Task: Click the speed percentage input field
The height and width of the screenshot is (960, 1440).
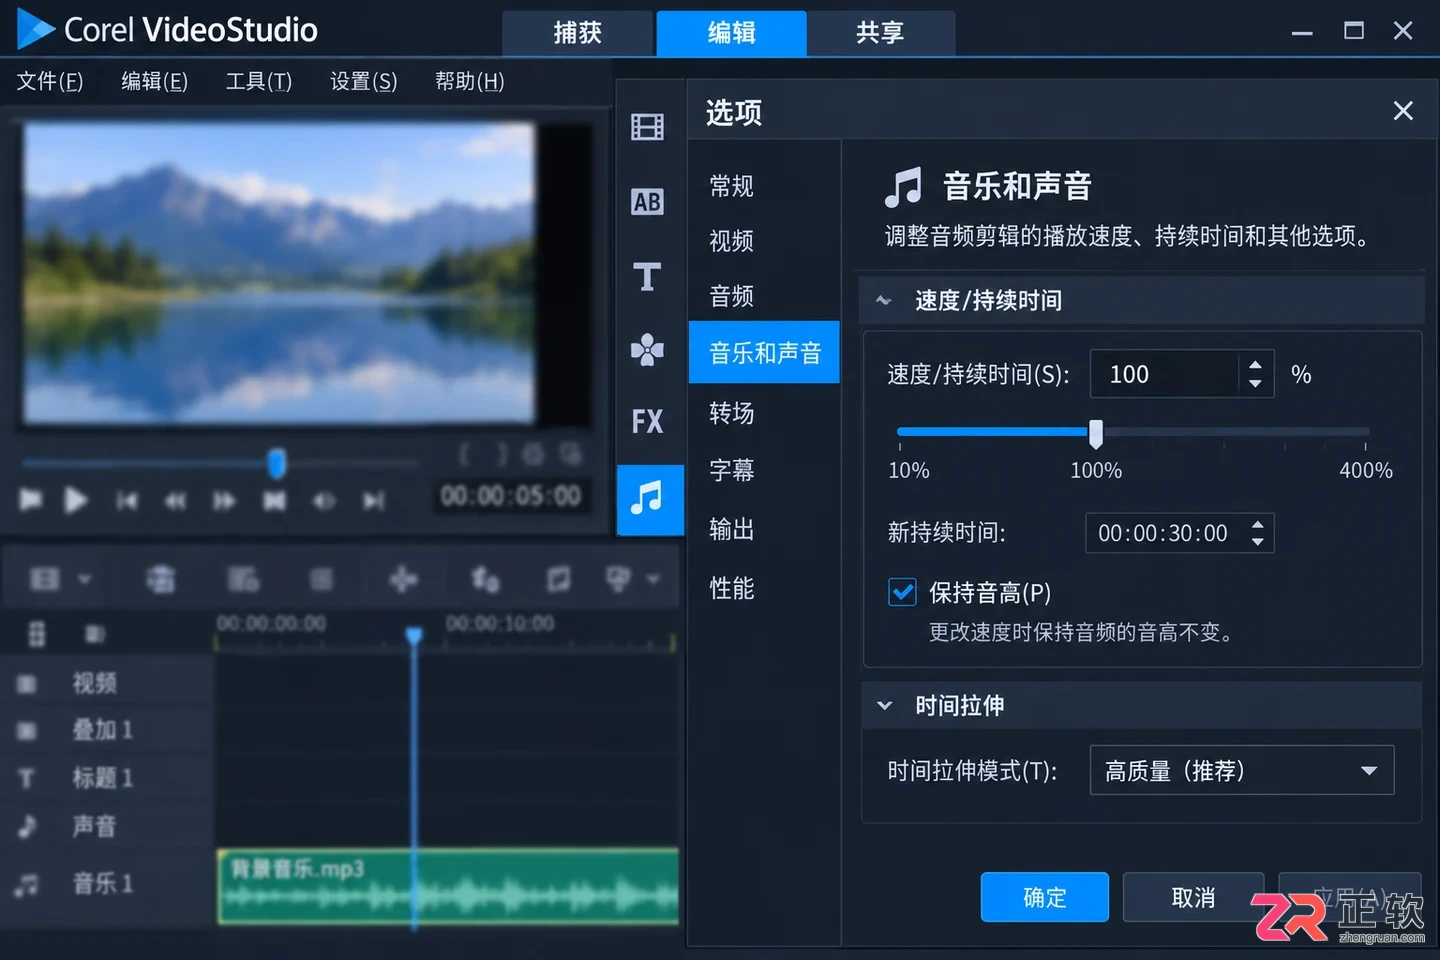Action: (x=1164, y=374)
